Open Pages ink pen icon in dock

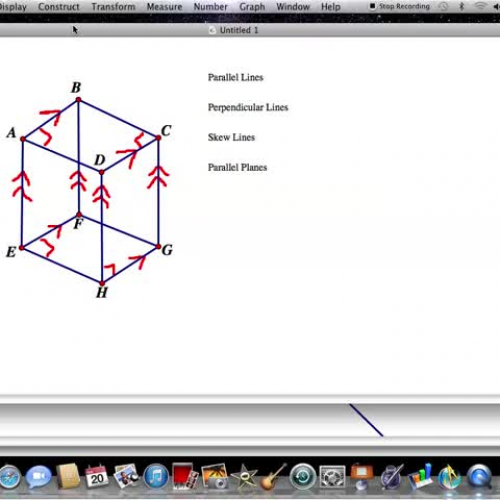391,477
